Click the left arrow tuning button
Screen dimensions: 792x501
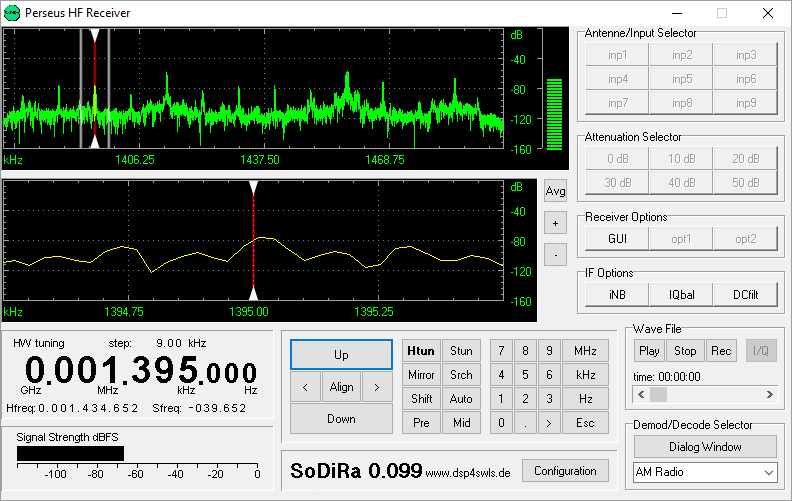pos(305,387)
